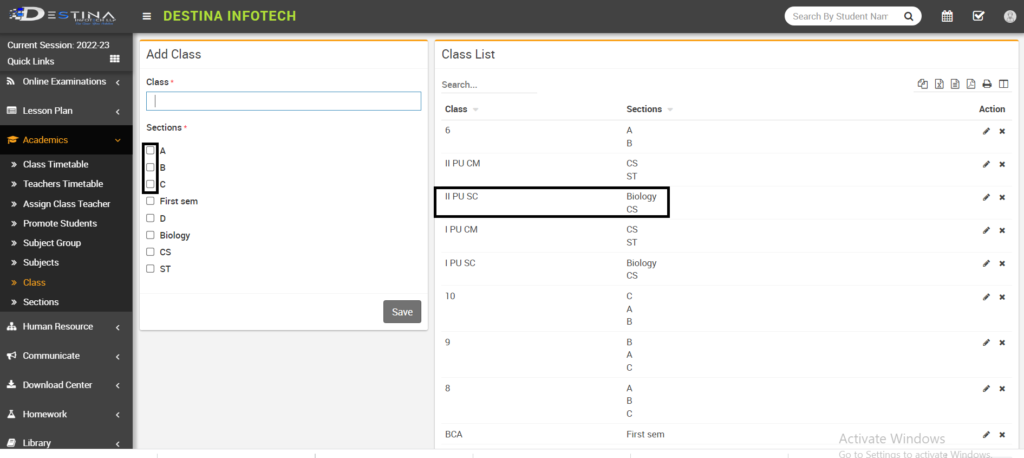Toggle the sidebar hamburger menu
Viewport: 1024px width, 458px height.
[147, 16]
